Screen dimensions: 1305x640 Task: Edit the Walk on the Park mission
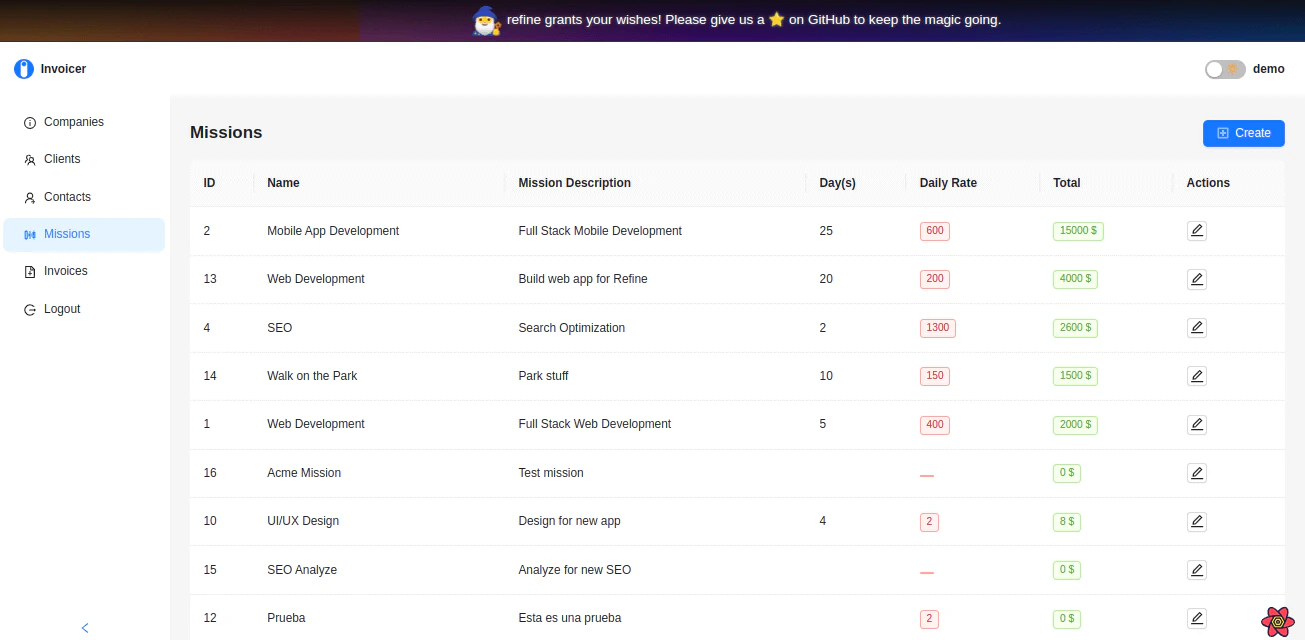tap(1197, 375)
